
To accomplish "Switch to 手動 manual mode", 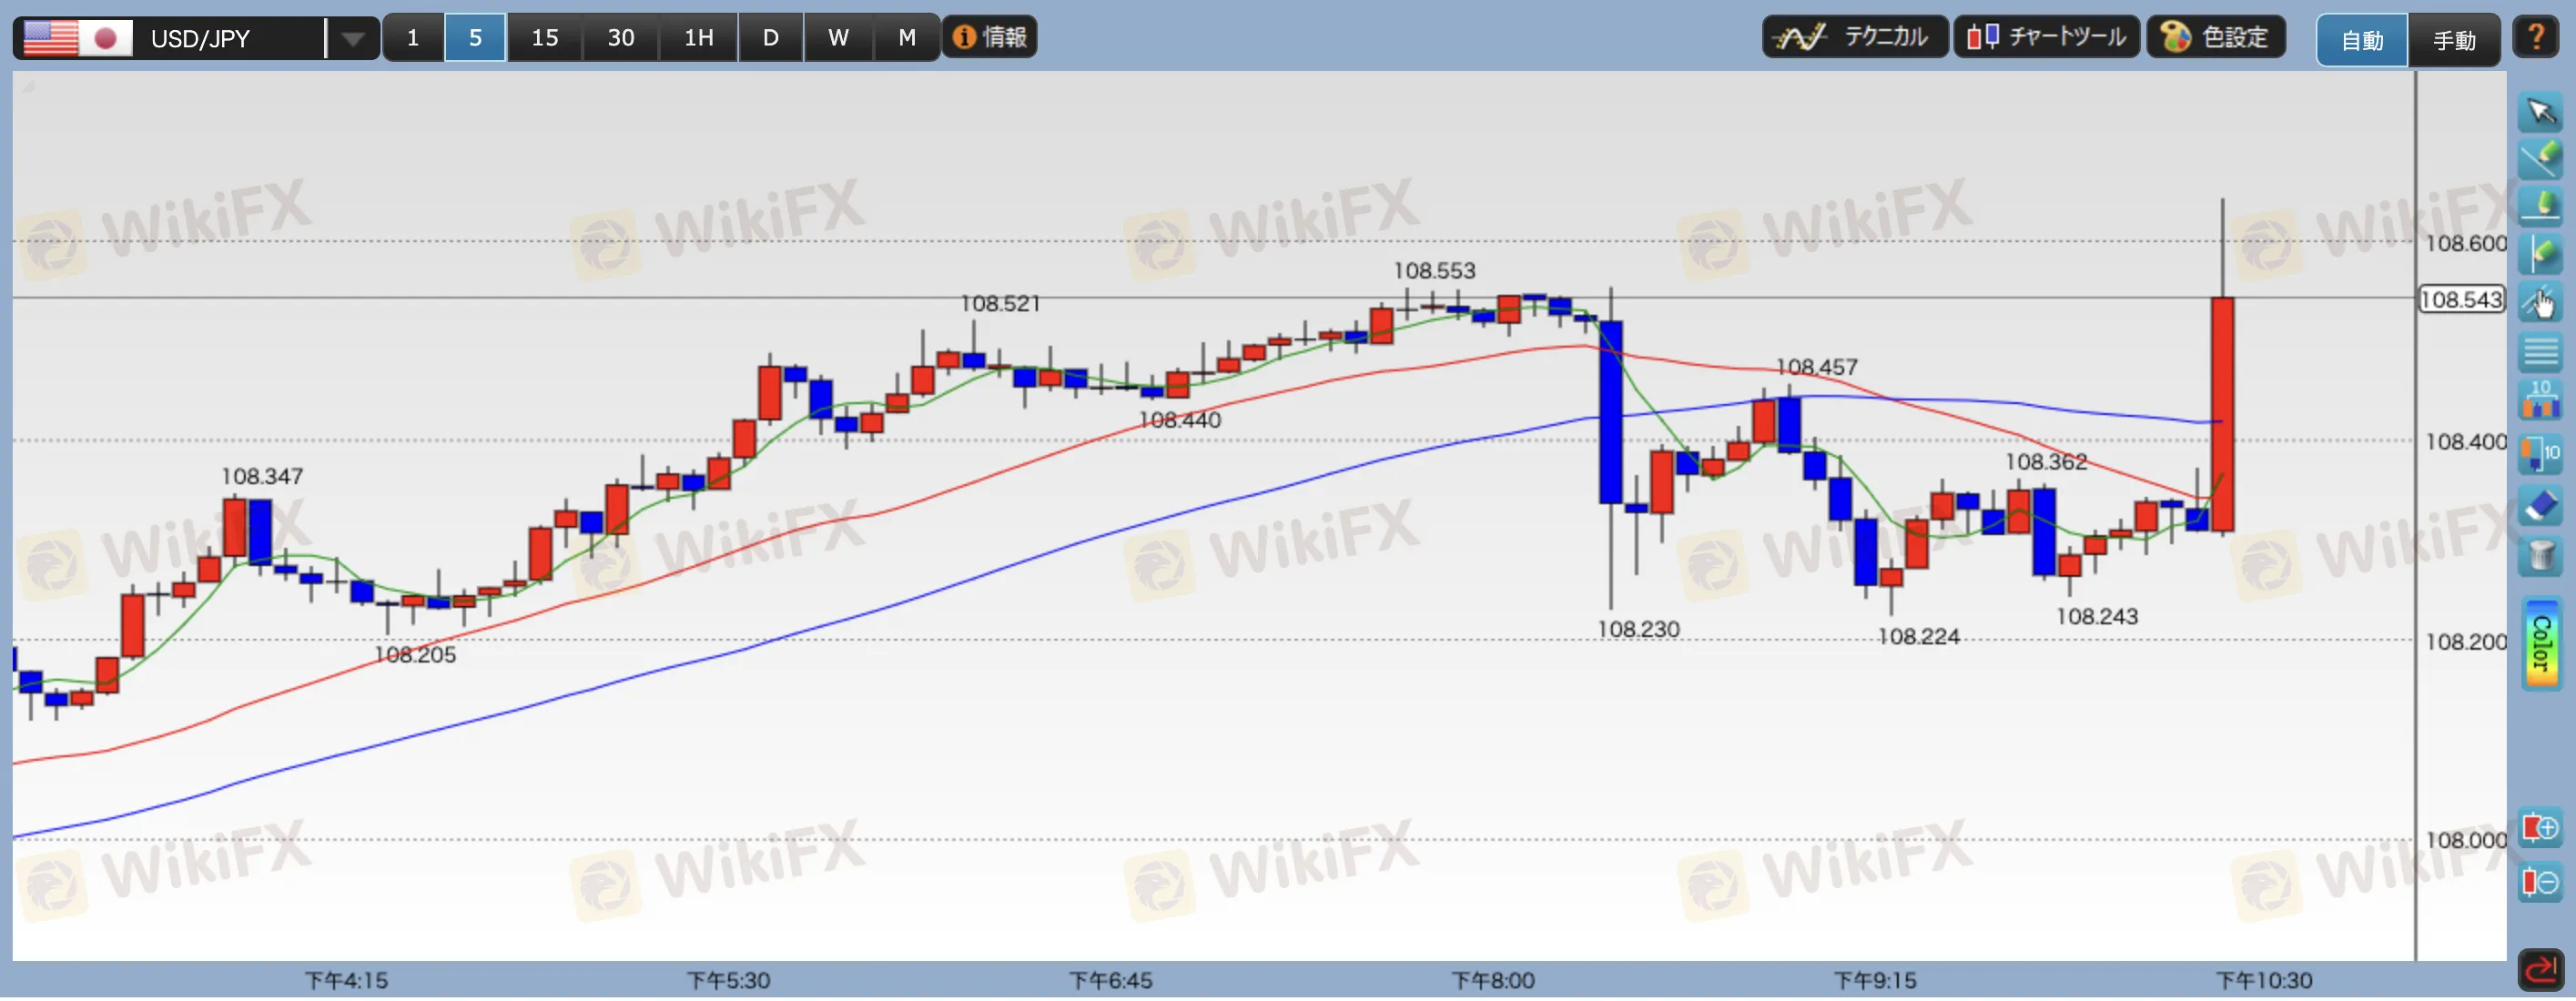I will [2453, 40].
